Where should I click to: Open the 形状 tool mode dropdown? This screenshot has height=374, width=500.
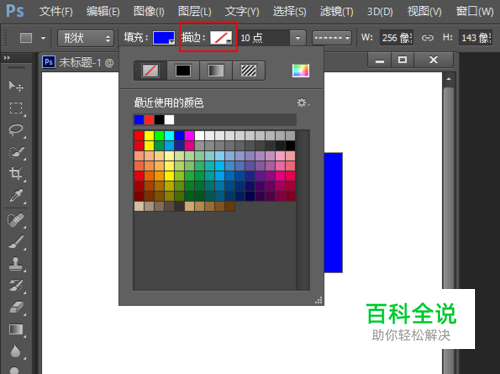click(x=86, y=38)
